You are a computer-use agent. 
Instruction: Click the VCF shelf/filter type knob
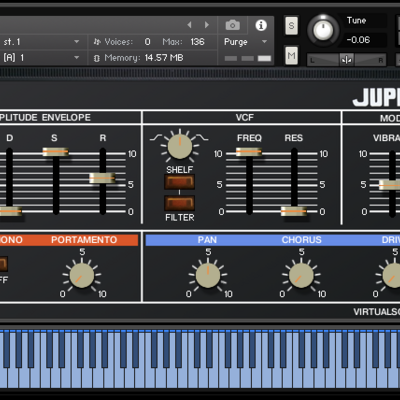180,146
